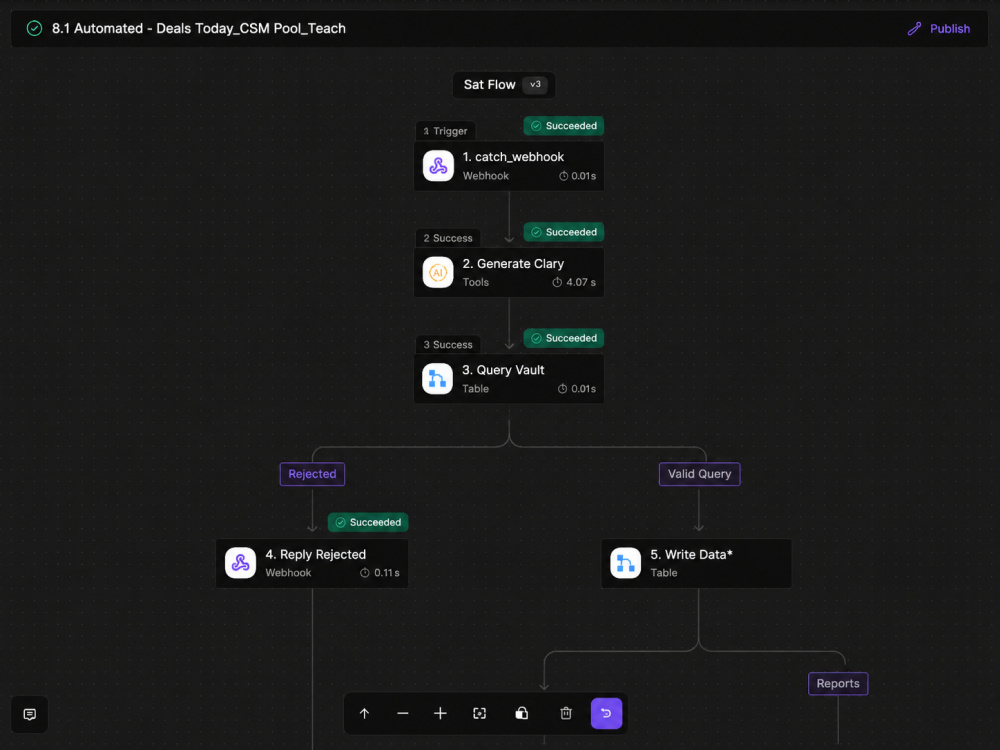
Task: Click the clock icon on Generate Clary node
Action: coord(557,282)
